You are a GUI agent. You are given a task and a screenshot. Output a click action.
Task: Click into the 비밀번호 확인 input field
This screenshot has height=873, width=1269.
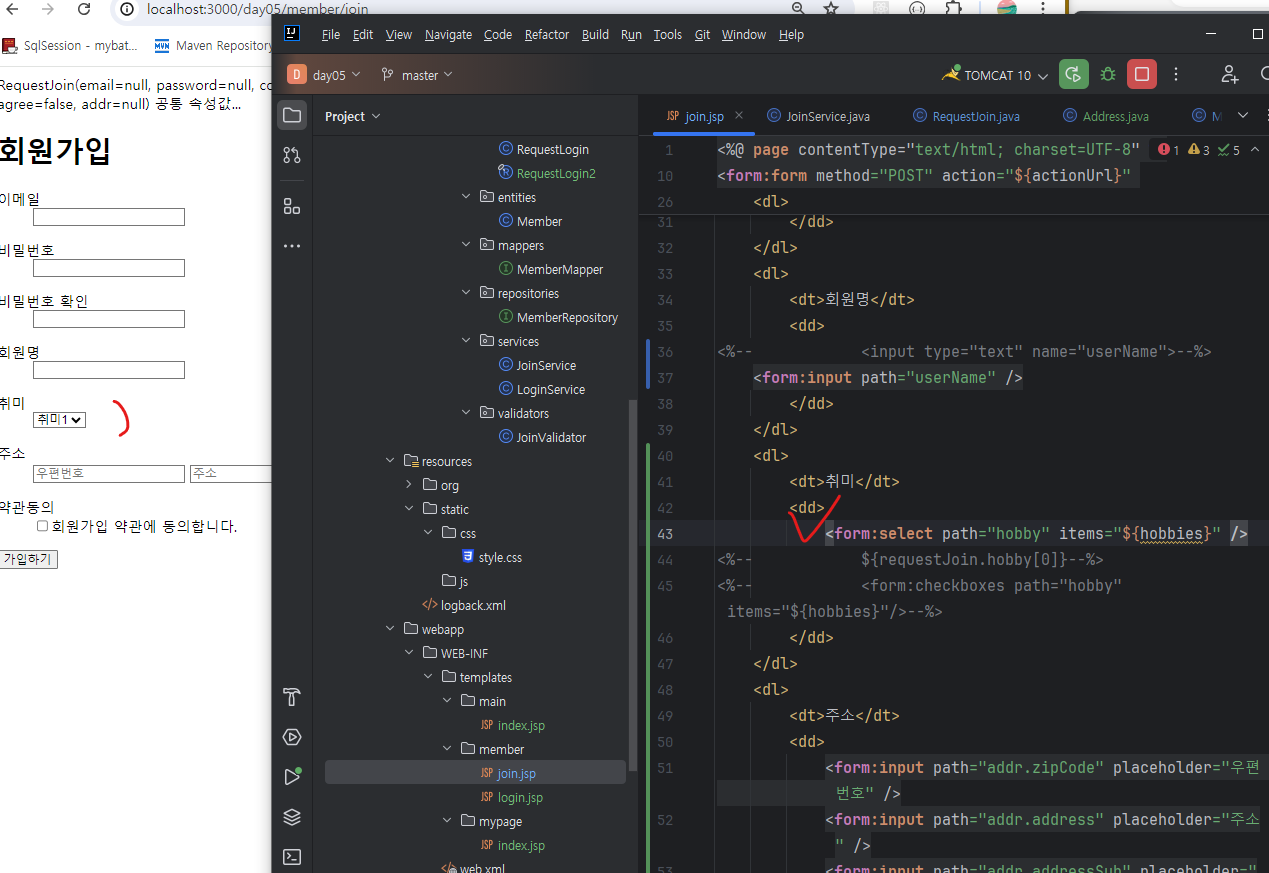click(109, 319)
